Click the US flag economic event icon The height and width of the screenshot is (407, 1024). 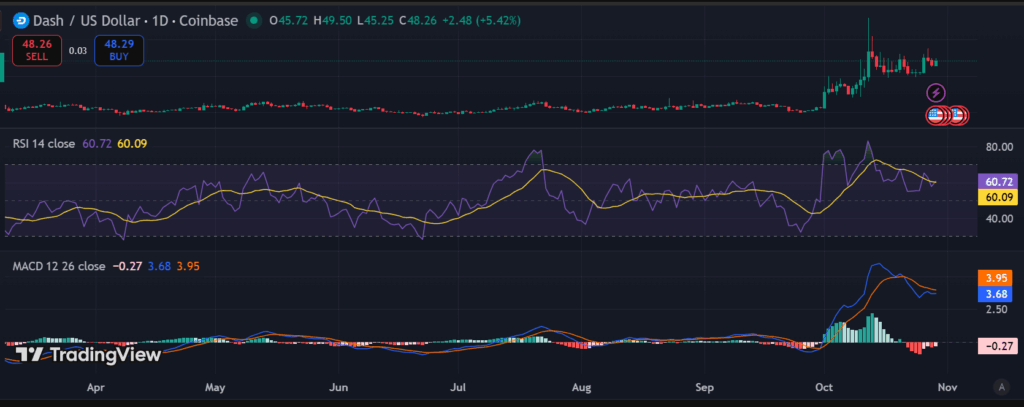point(937,115)
